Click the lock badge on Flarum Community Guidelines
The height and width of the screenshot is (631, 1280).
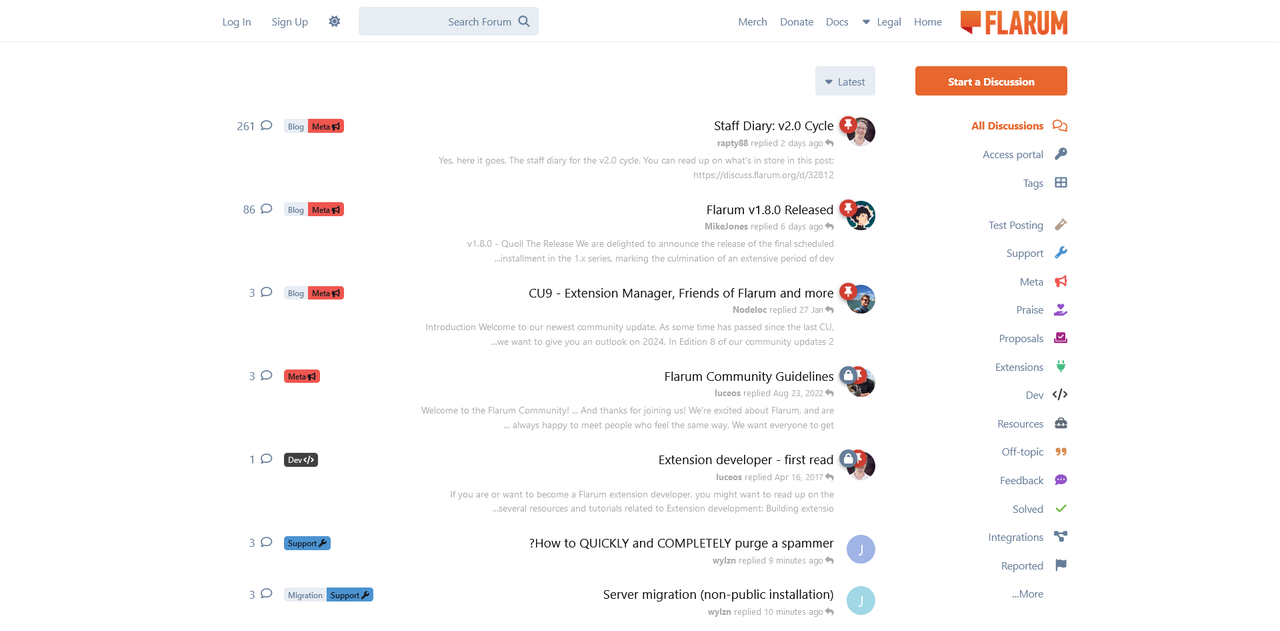point(848,375)
